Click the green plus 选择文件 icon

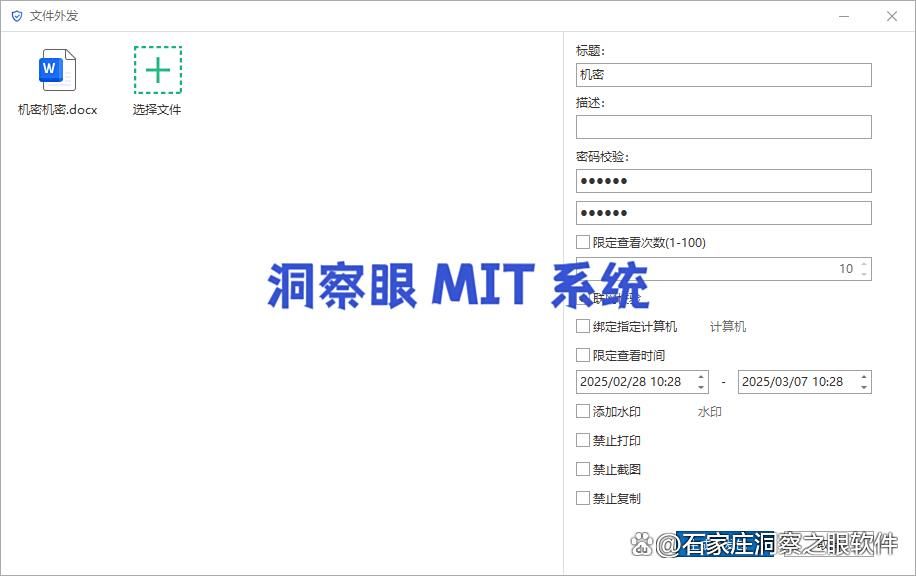158,70
